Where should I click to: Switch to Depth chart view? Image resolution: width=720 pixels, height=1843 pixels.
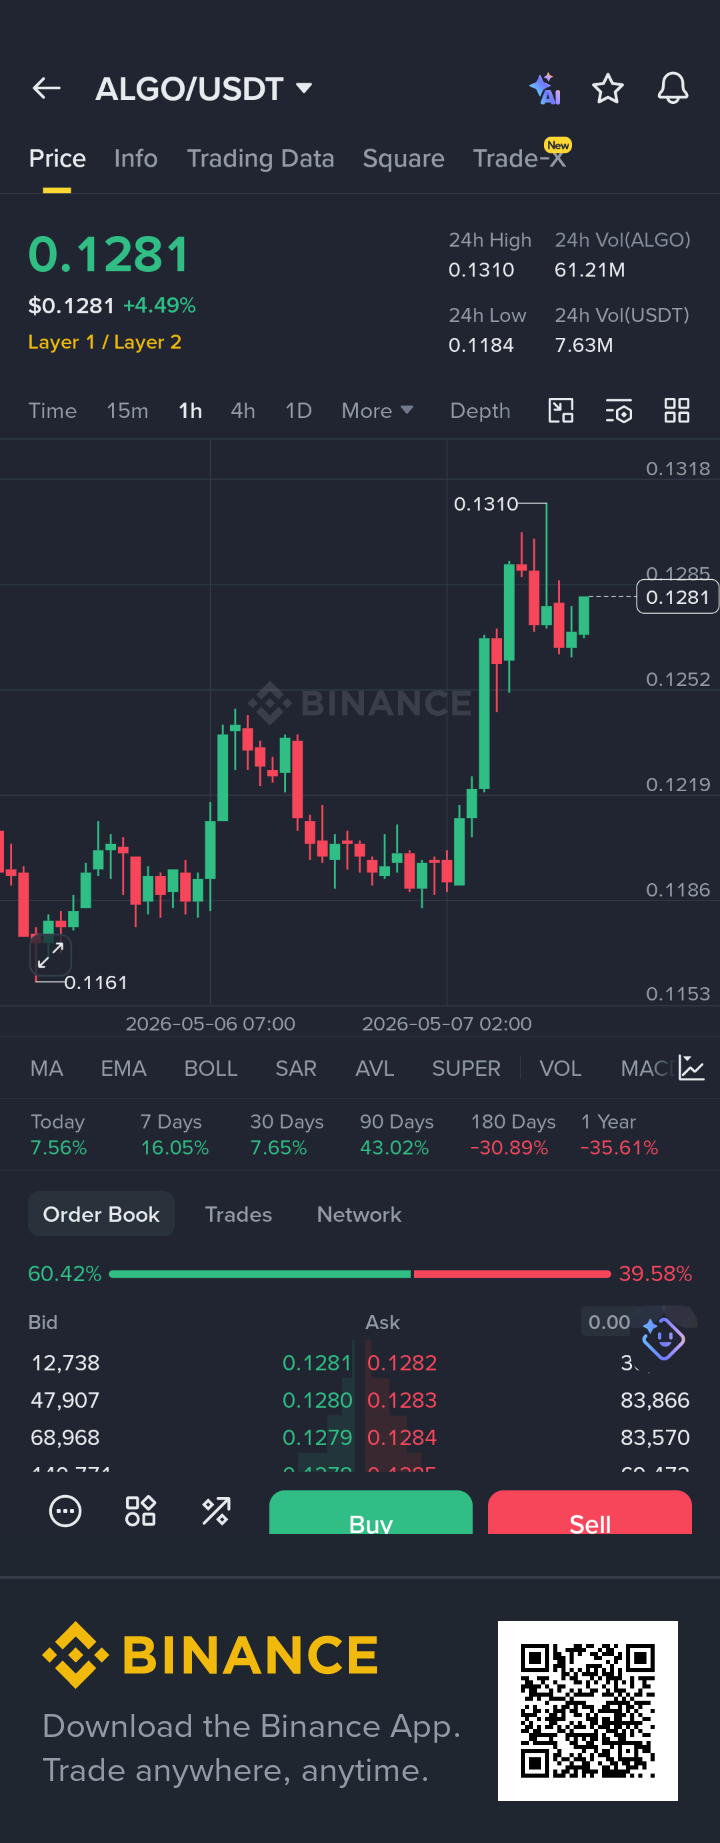click(x=480, y=411)
